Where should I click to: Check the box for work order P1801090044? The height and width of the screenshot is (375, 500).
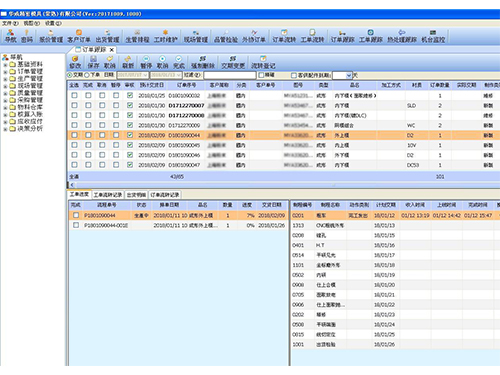tap(76, 215)
